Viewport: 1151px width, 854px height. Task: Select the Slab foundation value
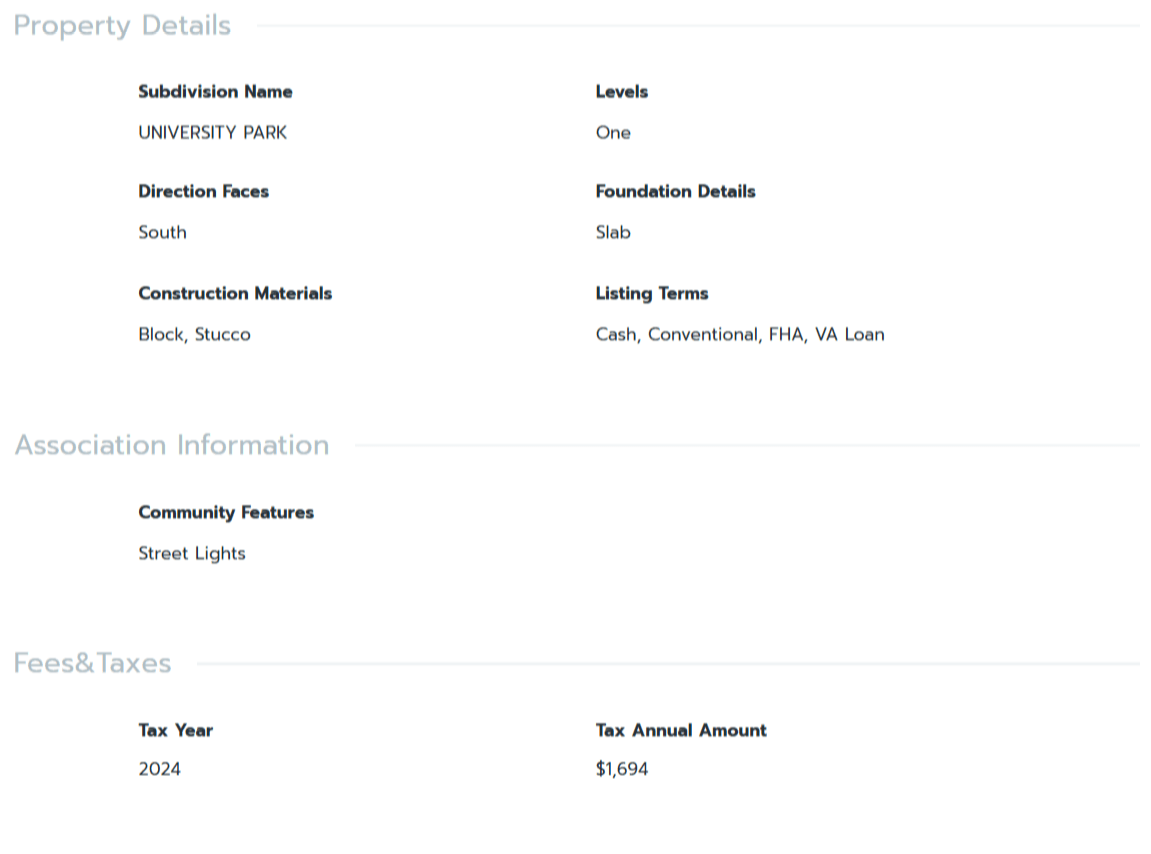pyautogui.click(x=613, y=233)
